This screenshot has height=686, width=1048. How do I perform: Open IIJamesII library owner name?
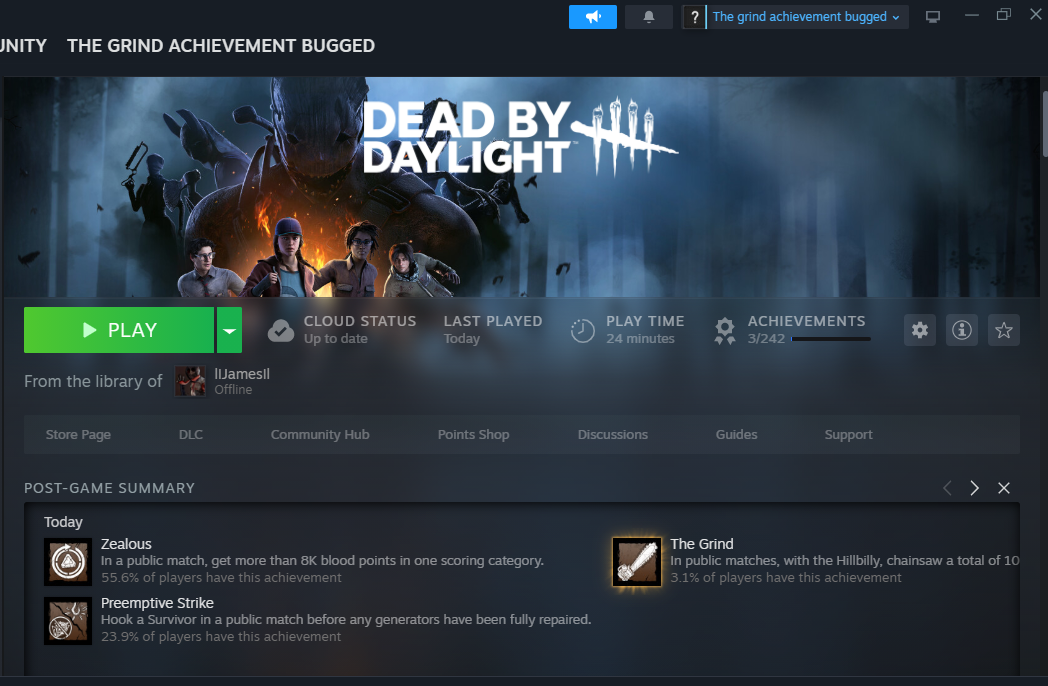pyautogui.click(x=242, y=374)
